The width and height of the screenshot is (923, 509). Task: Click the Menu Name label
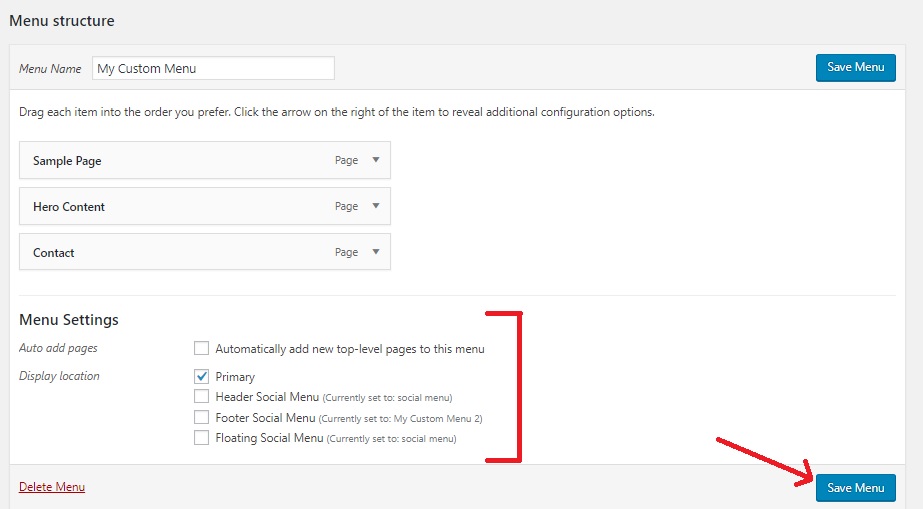tap(50, 69)
